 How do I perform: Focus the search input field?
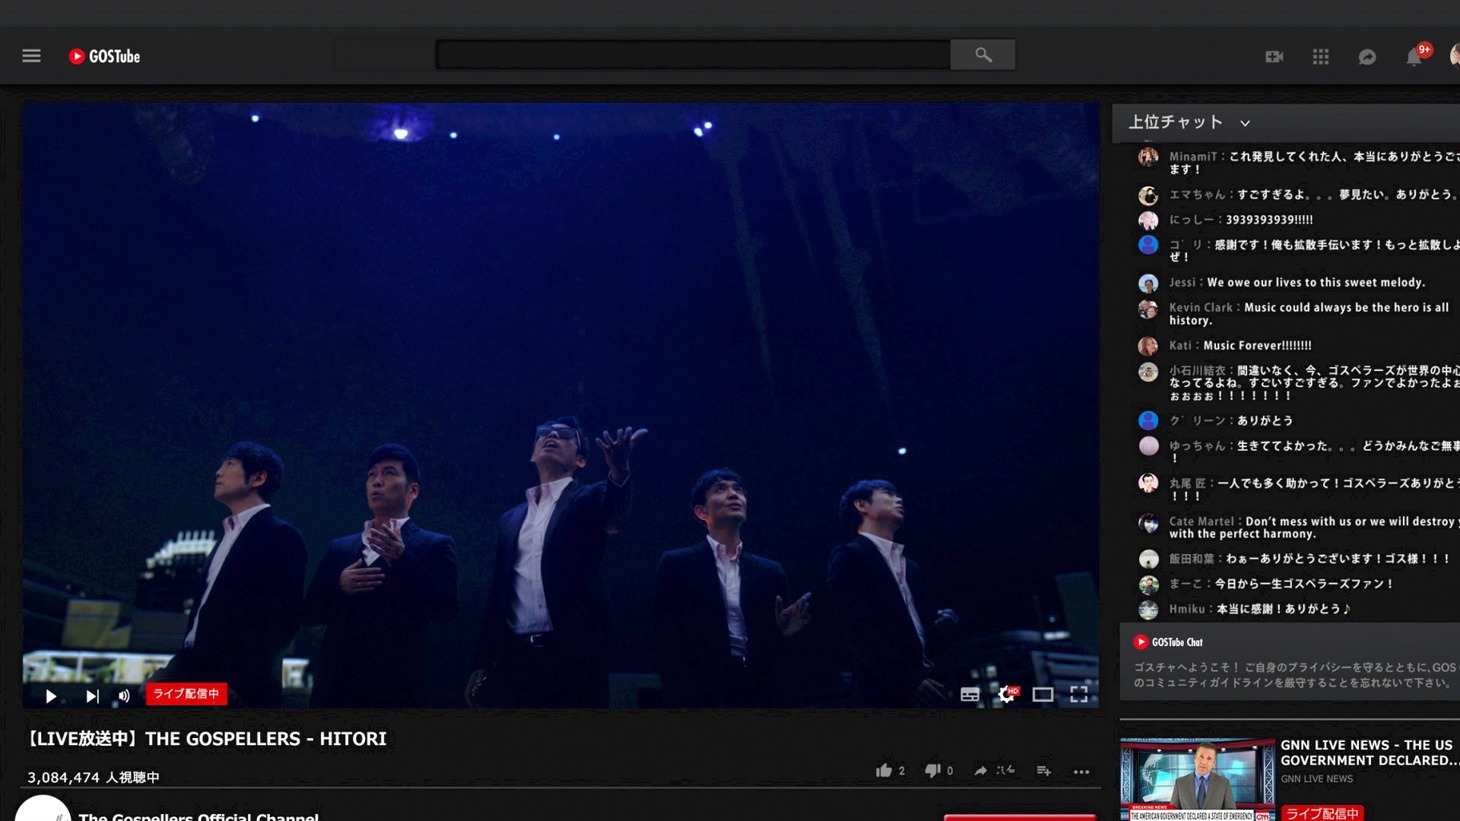(692, 55)
